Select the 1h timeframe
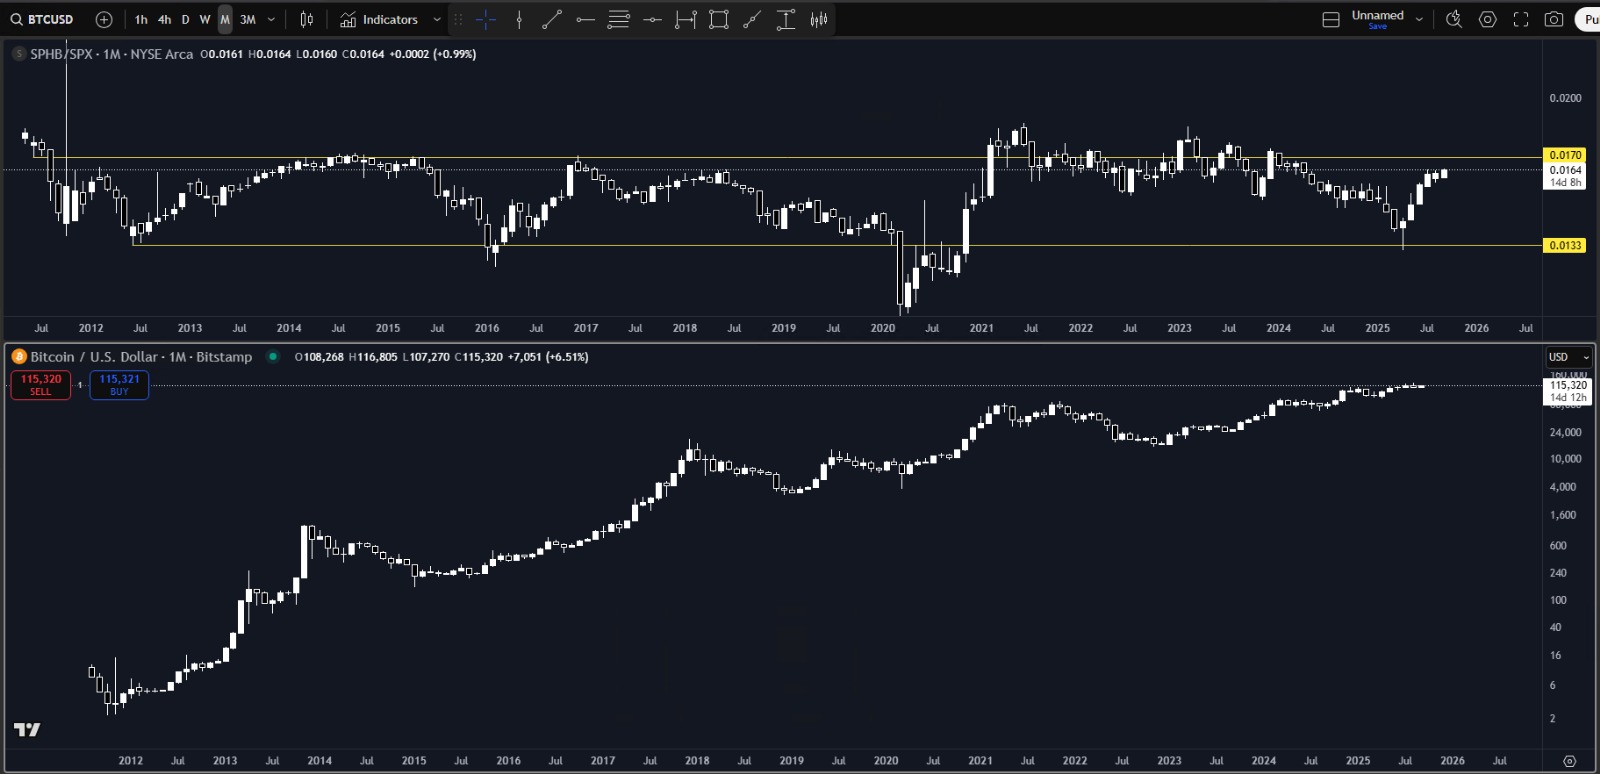This screenshot has height=774, width=1600. tap(141, 19)
